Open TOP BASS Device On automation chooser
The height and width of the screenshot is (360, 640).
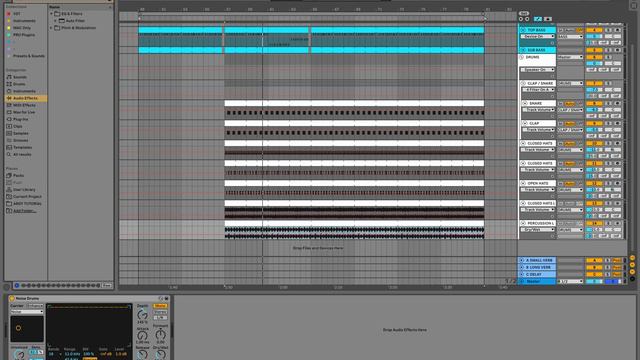tap(538, 37)
